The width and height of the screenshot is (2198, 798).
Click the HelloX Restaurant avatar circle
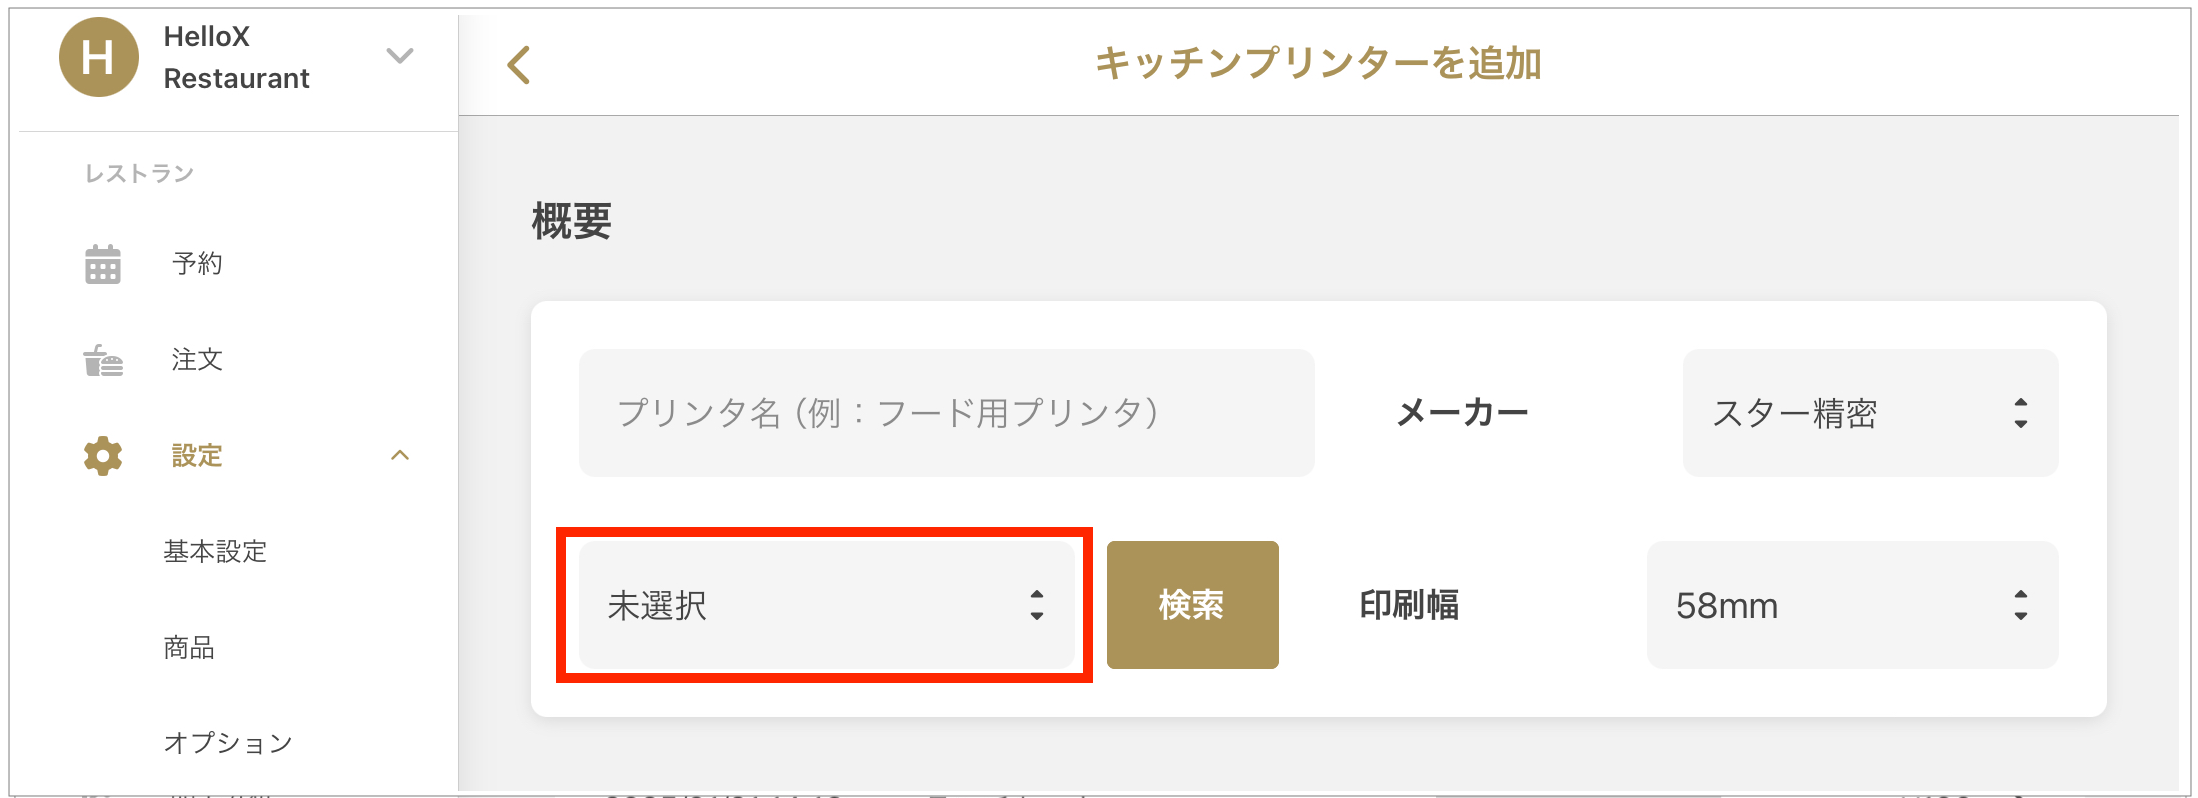pos(98,58)
